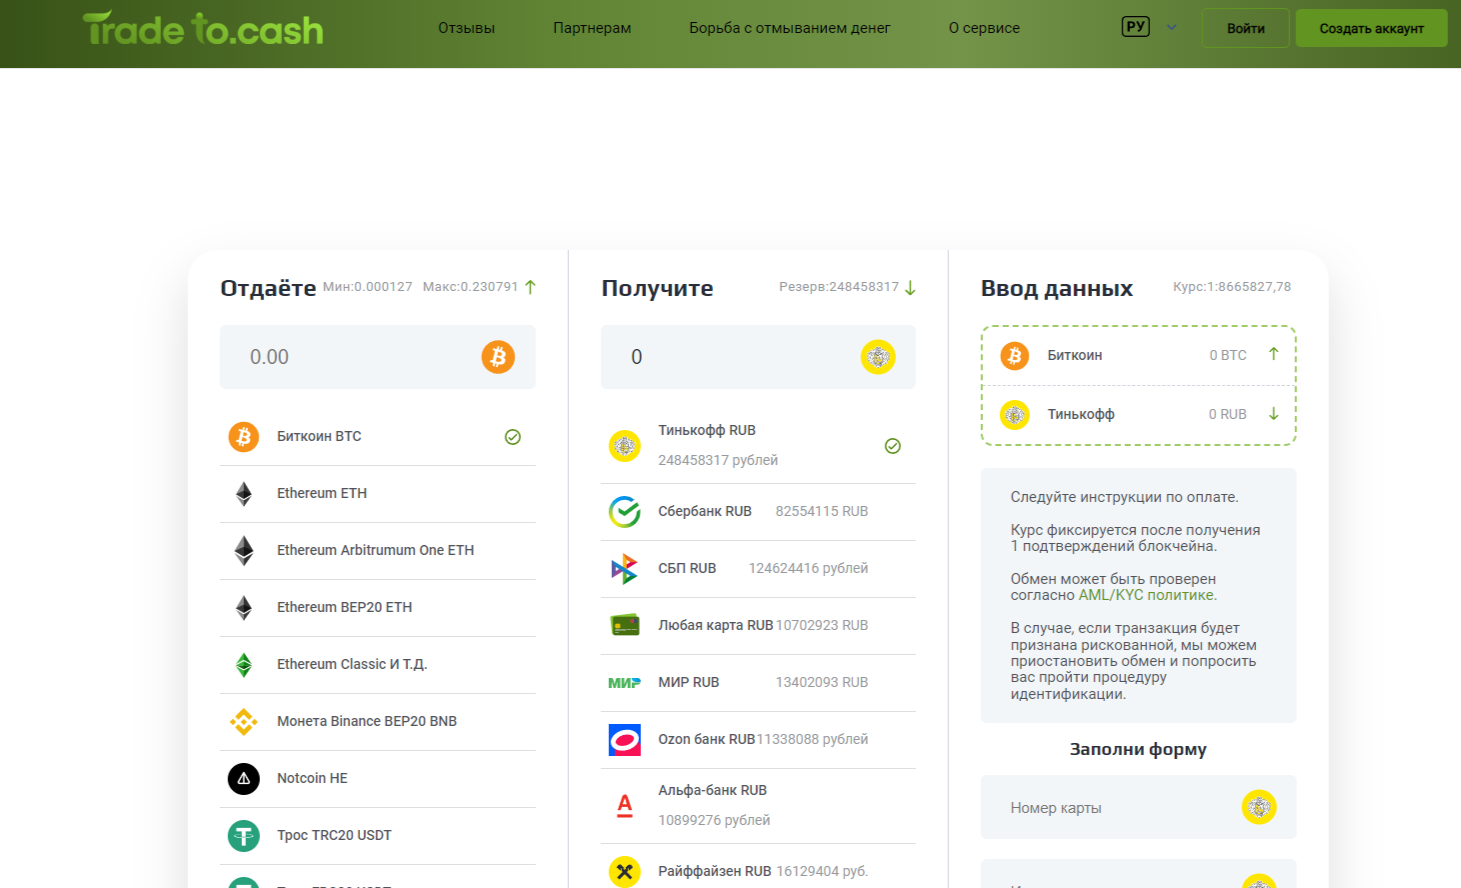This screenshot has height=888, width=1461.
Task: Click the МИР RUB logo
Action: click(x=625, y=683)
